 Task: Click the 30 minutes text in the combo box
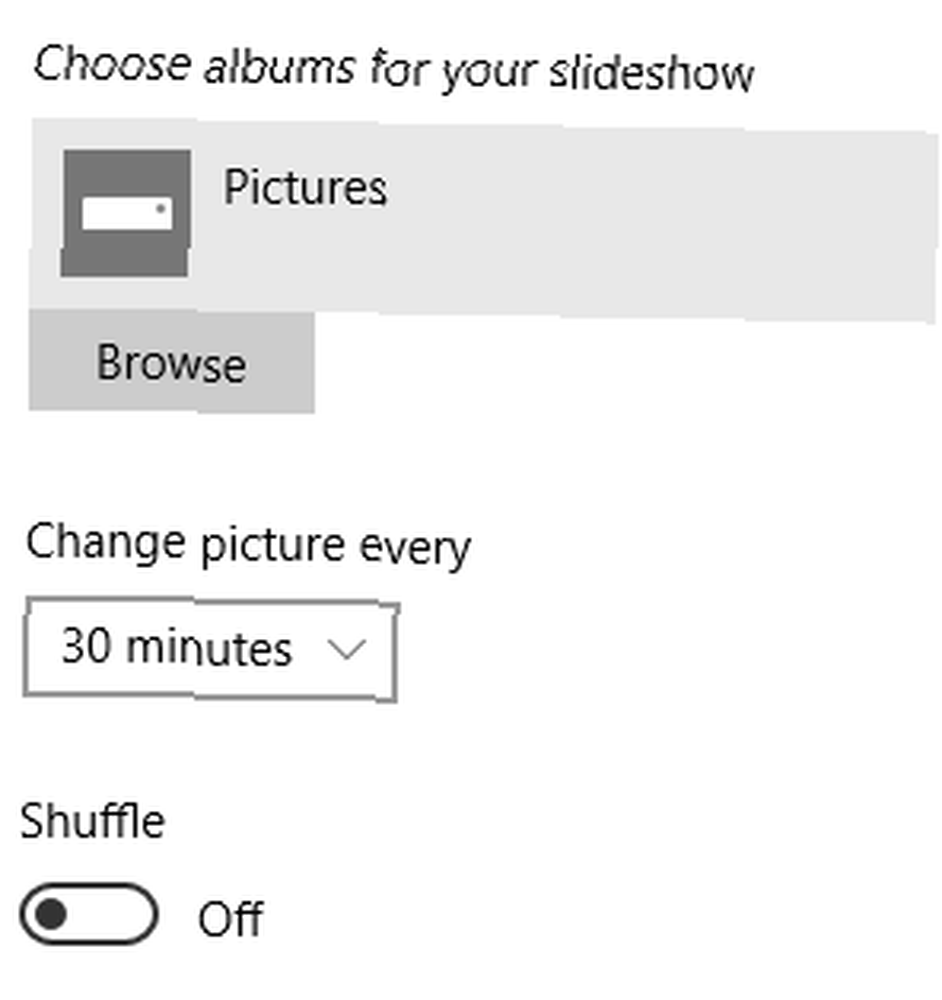pyautogui.click(x=177, y=647)
